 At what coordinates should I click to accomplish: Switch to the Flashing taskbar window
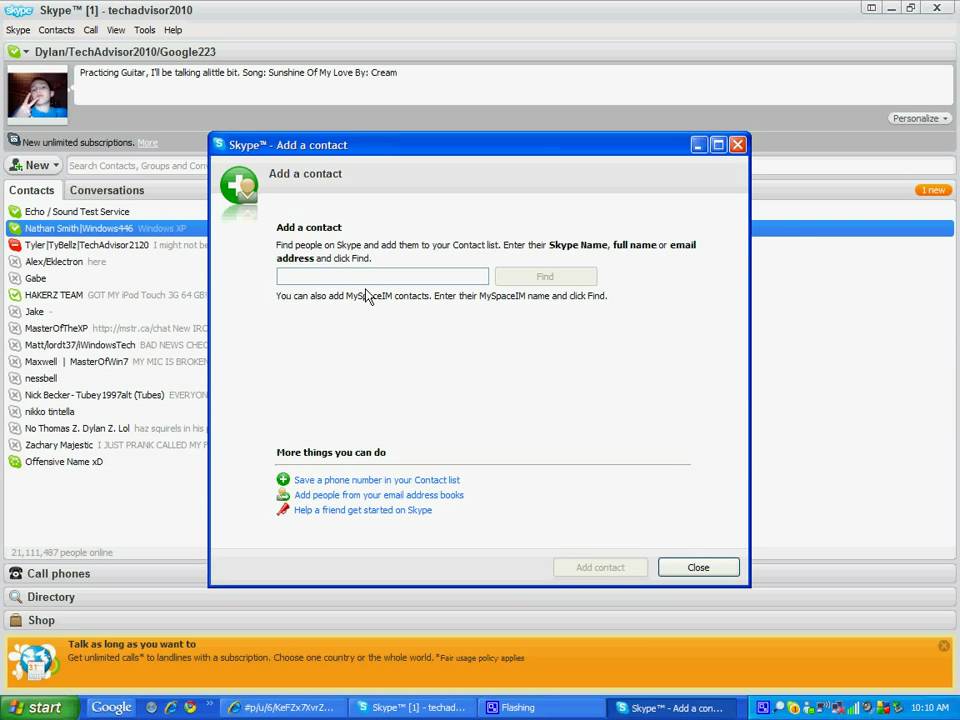(540, 708)
